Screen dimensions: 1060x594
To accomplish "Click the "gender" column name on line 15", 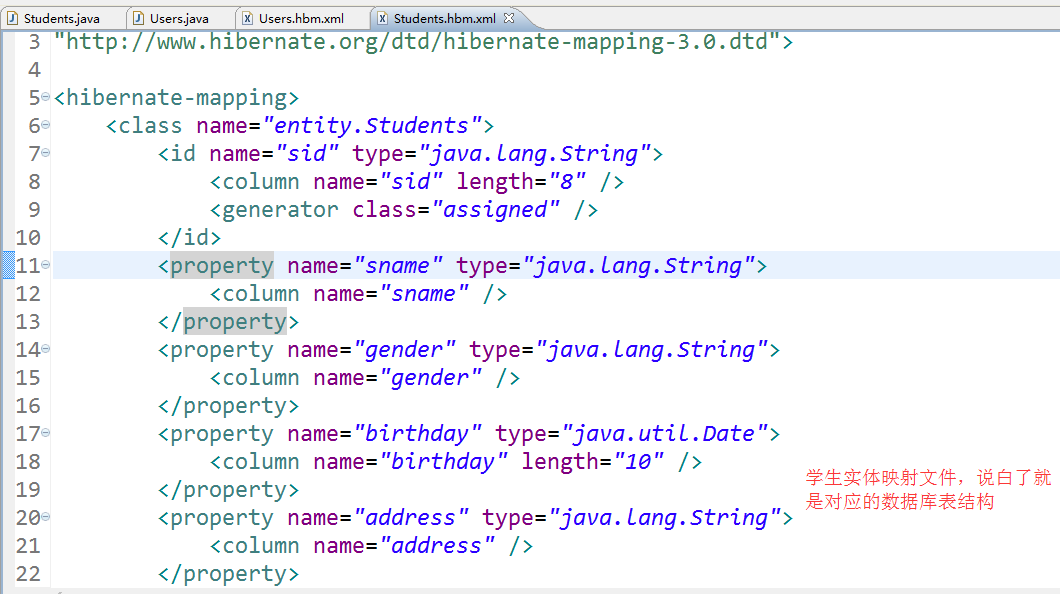I will [x=431, y=378].
